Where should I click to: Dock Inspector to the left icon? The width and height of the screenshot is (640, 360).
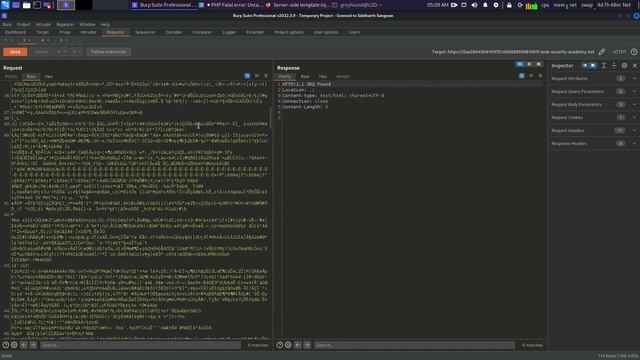(584, 66)
